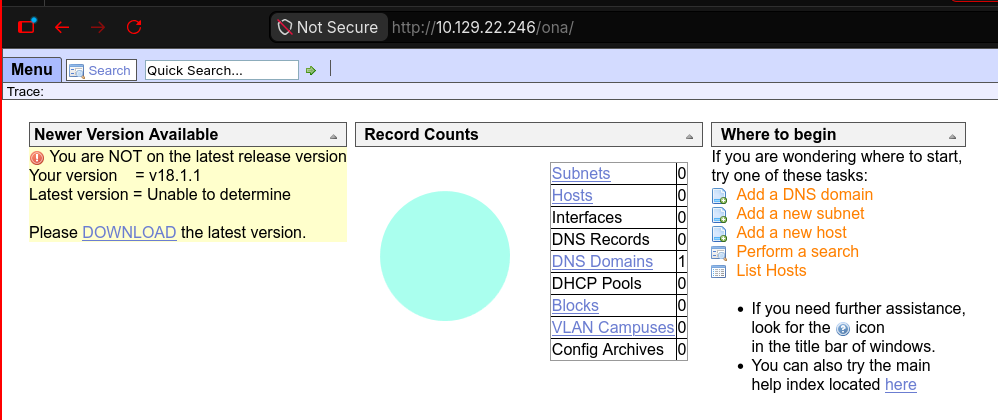Open the VLAN Campuses link
The width and height of the screenshot is (998, 420).
(613, 328)
